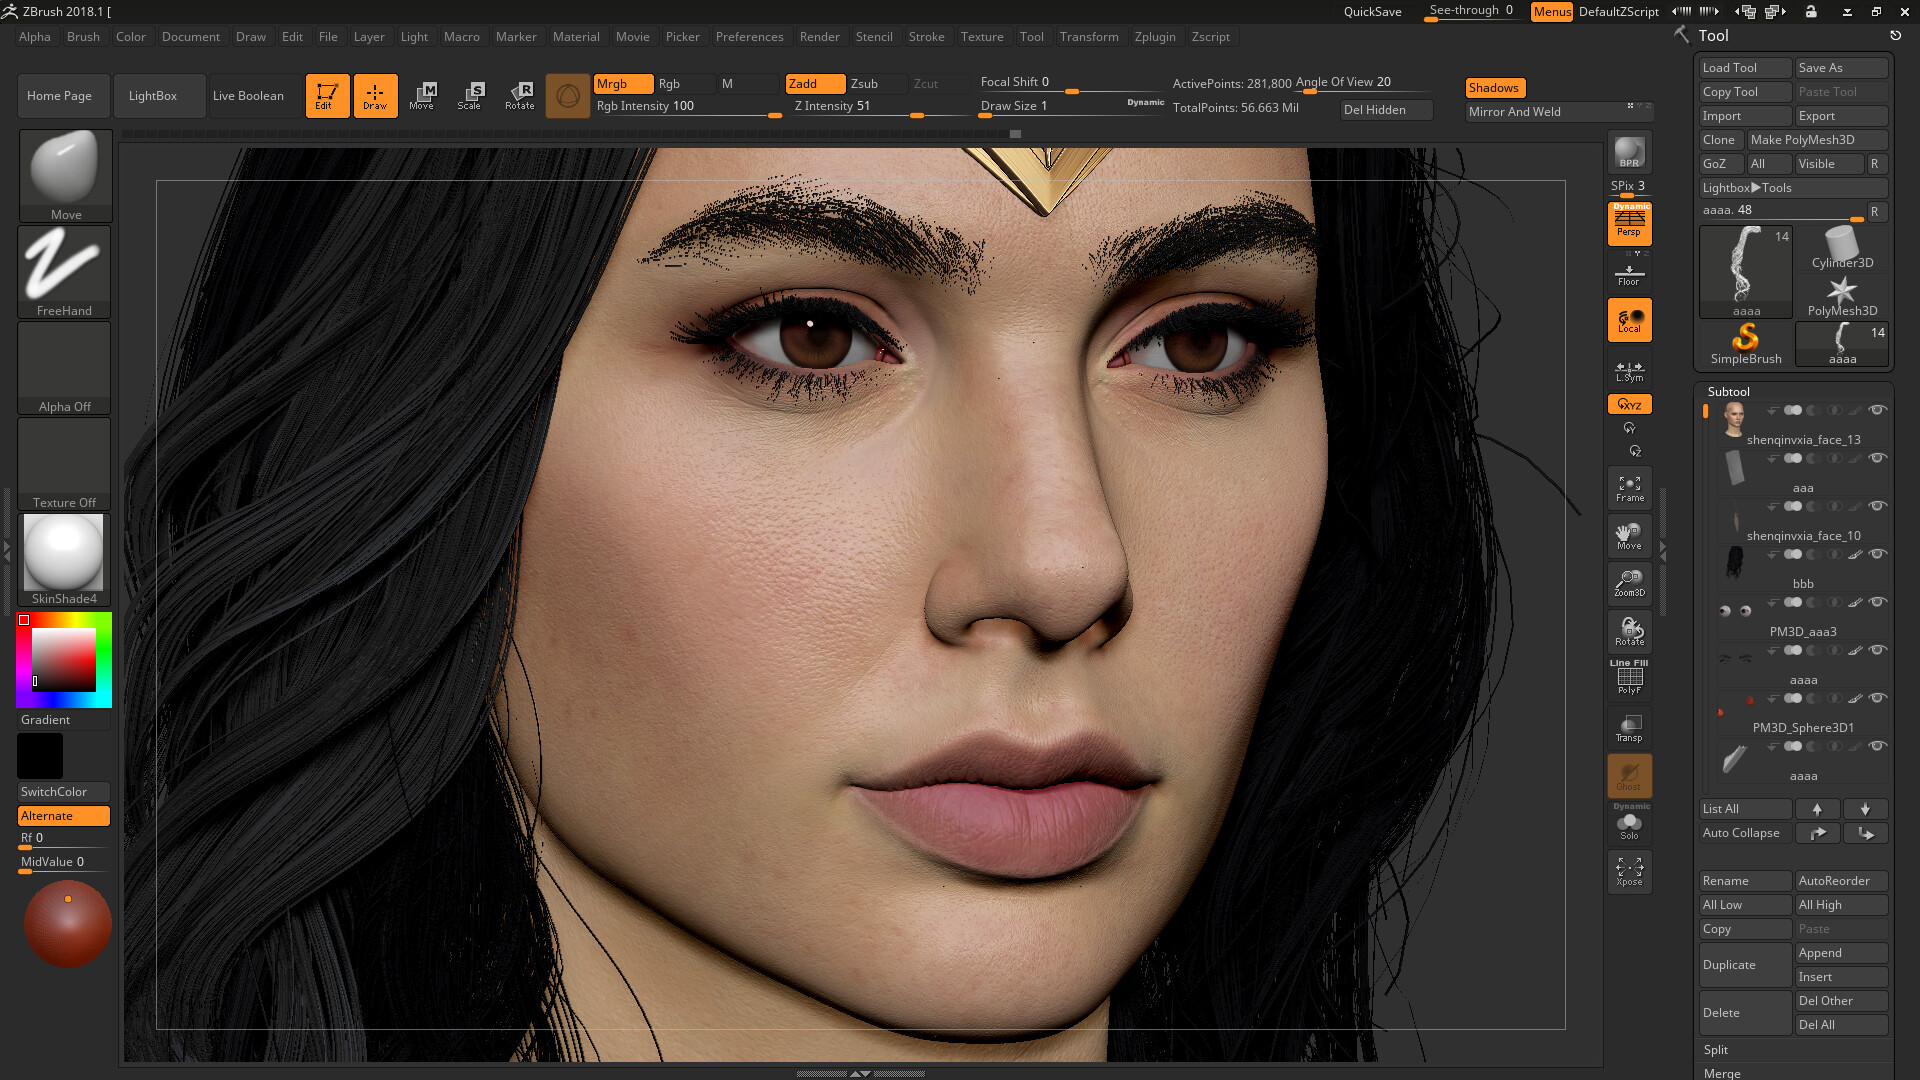
Task: Pick a color in the color picker square
Action: (64, 660)
